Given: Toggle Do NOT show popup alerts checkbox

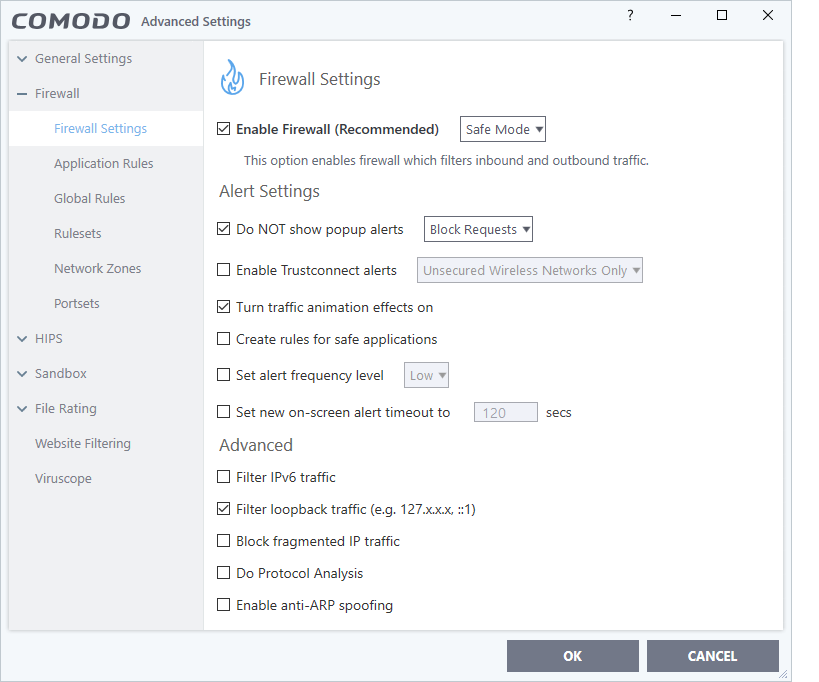Looking at the screenshot, I should pyautogui.click(x=224, y=229).
